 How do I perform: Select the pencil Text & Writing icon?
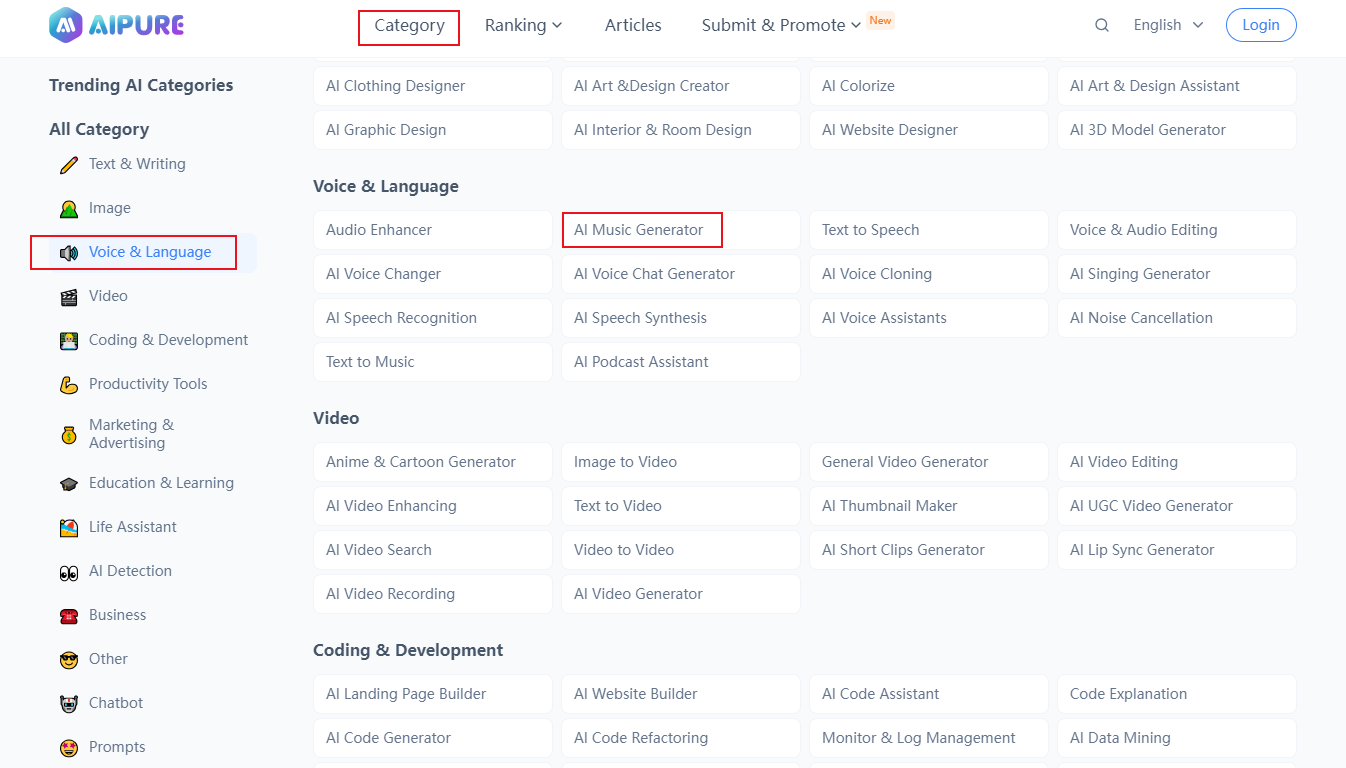tap(69, 164)
